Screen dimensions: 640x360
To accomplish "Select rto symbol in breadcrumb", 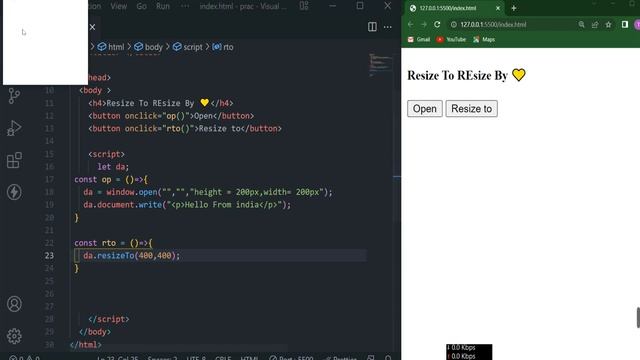I will coord(223,47).
